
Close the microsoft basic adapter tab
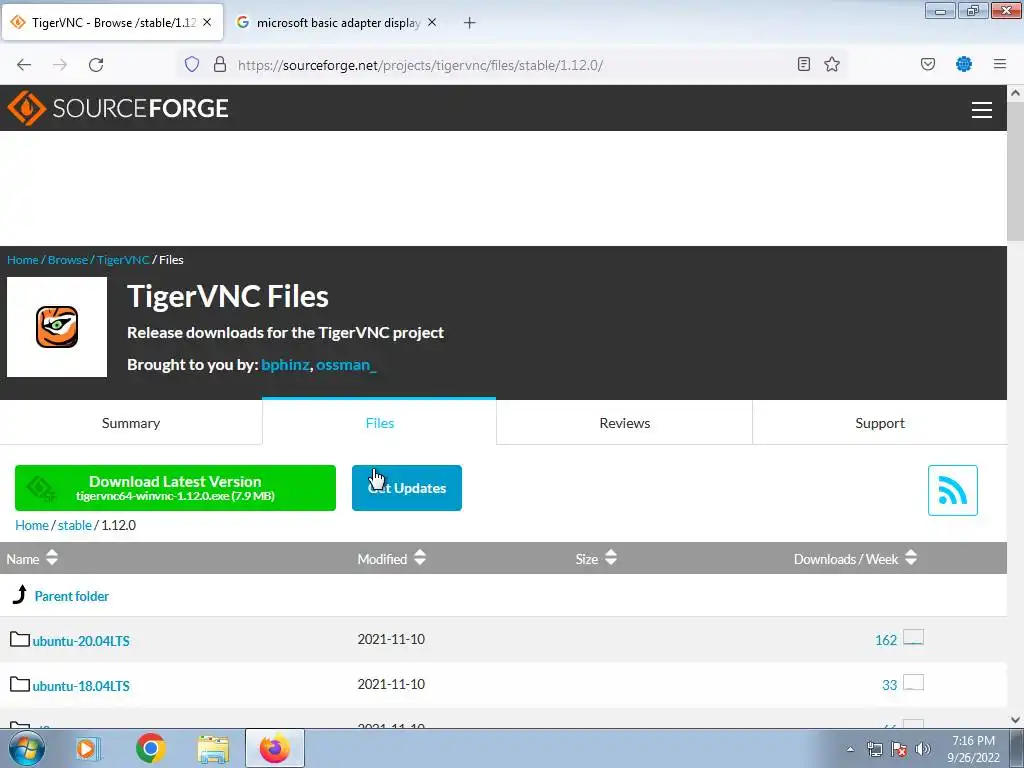(x=432, y=22)
